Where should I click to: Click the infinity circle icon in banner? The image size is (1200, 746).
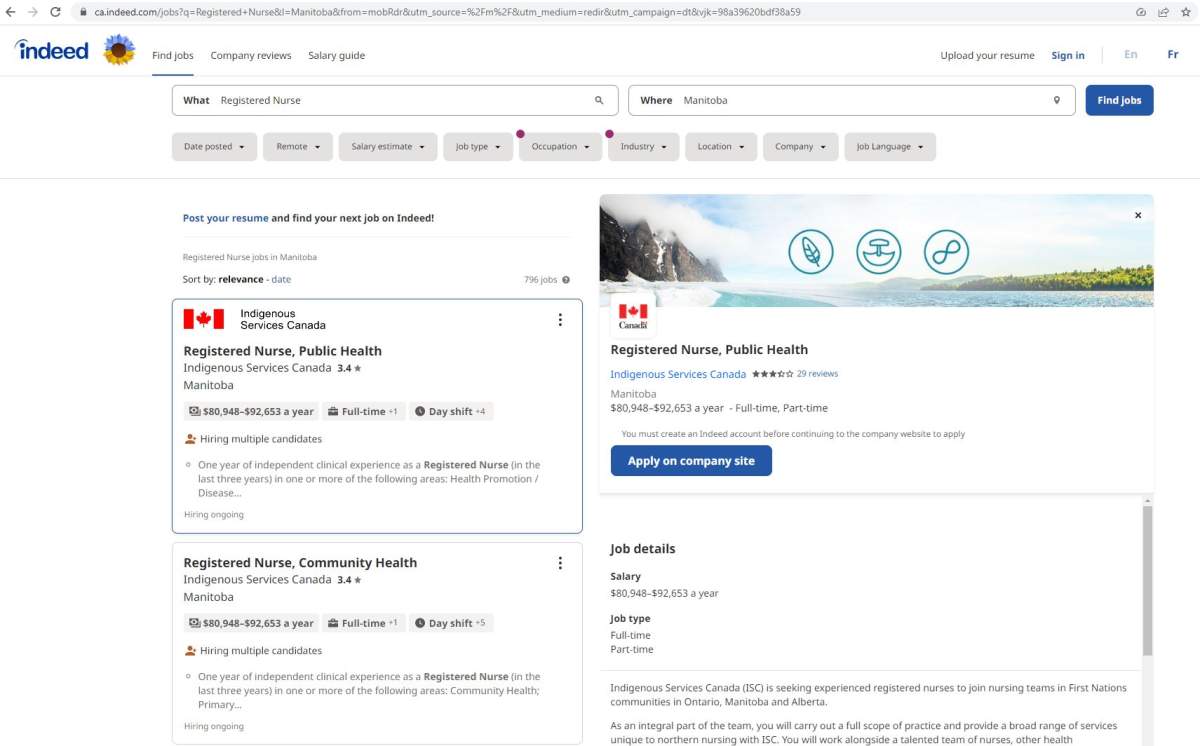pyautogui.click(x=946, y=252)
